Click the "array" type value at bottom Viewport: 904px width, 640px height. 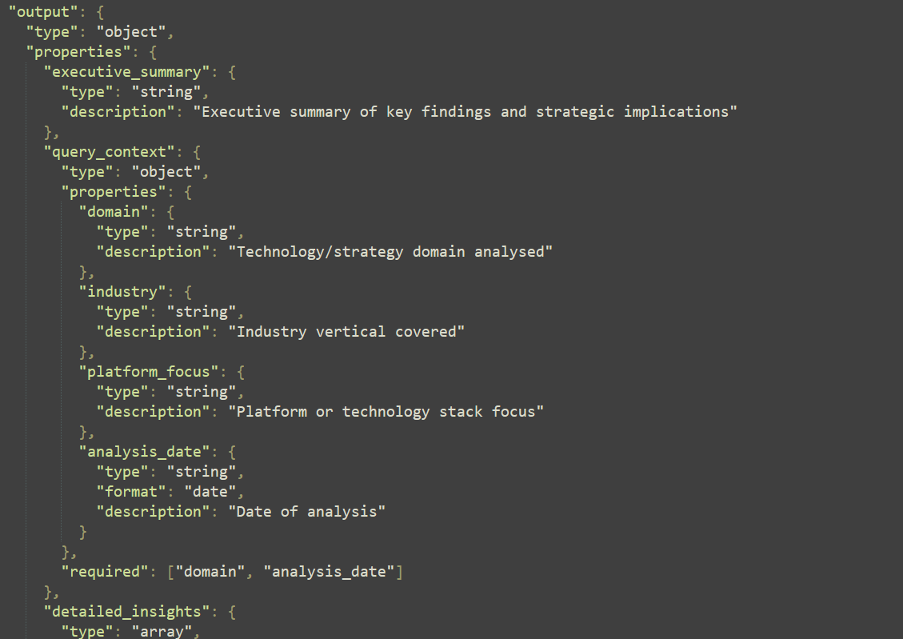161,631
